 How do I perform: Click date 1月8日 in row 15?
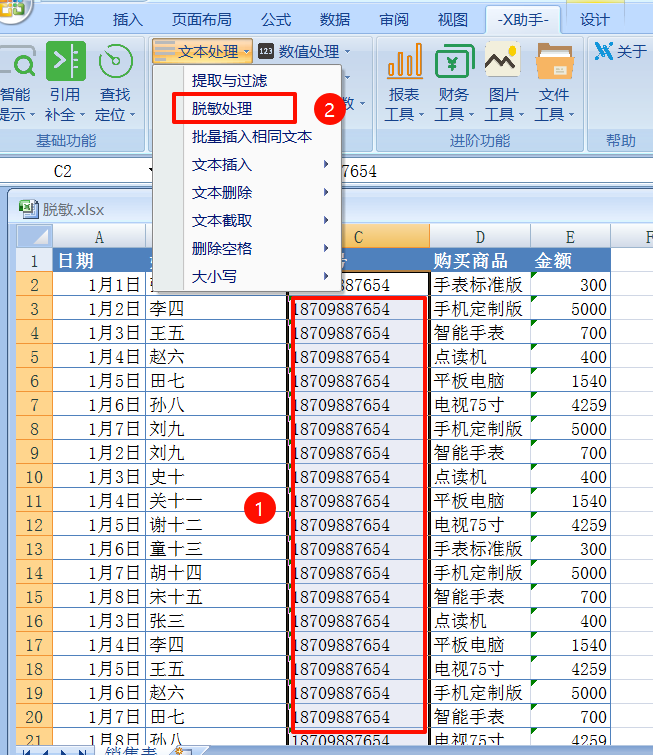99,597
